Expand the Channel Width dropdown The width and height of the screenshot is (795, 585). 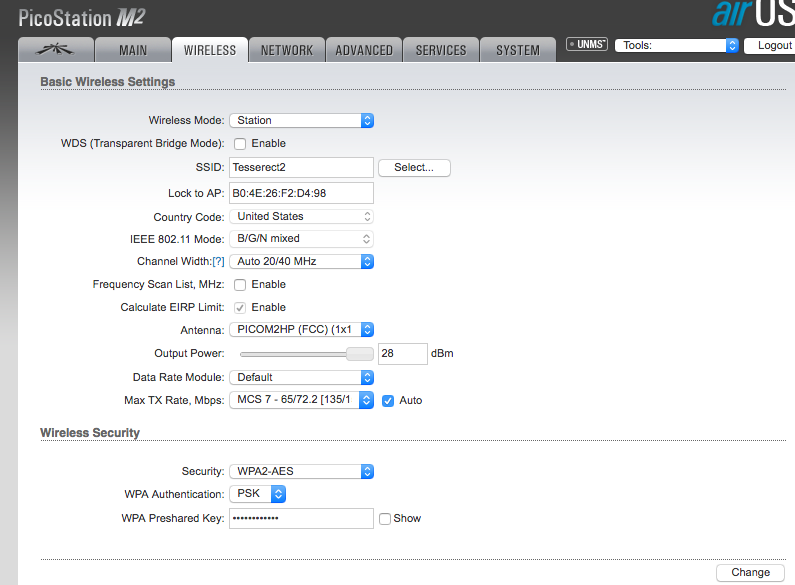pyautogui.click(x=302, y=261)
